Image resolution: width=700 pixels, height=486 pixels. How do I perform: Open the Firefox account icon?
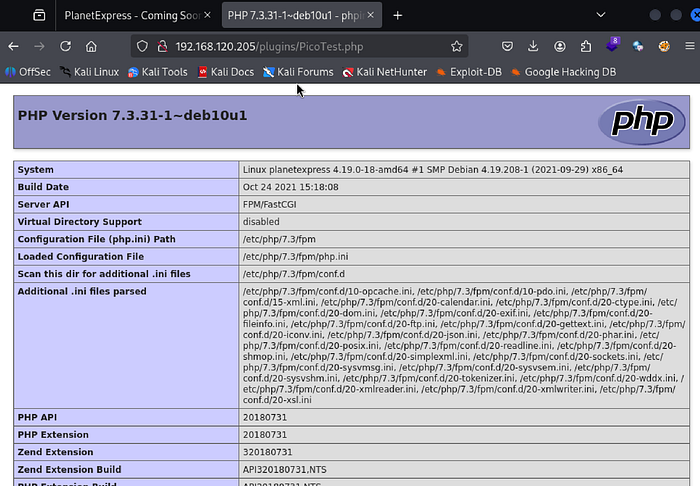point(559,46)
